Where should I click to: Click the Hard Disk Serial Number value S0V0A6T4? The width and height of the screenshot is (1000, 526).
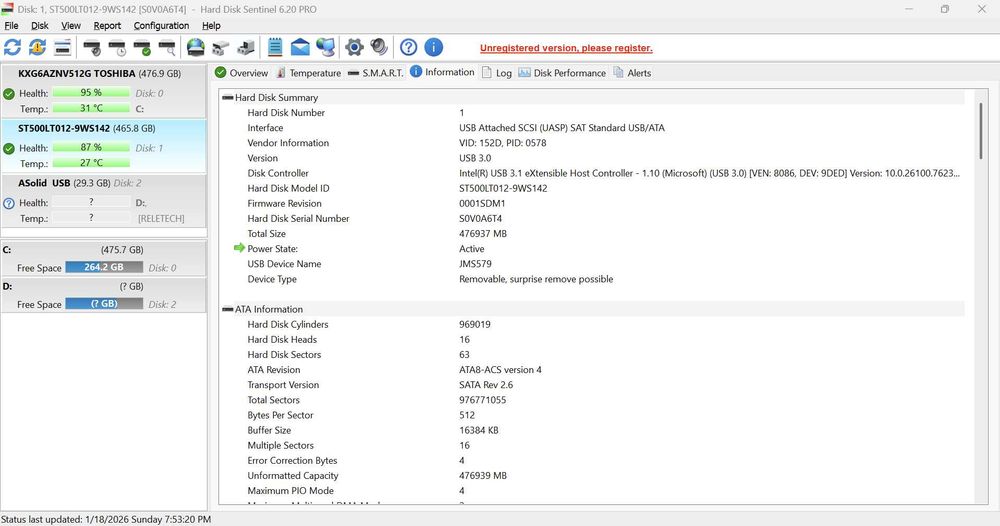click(x=480, y=219)
